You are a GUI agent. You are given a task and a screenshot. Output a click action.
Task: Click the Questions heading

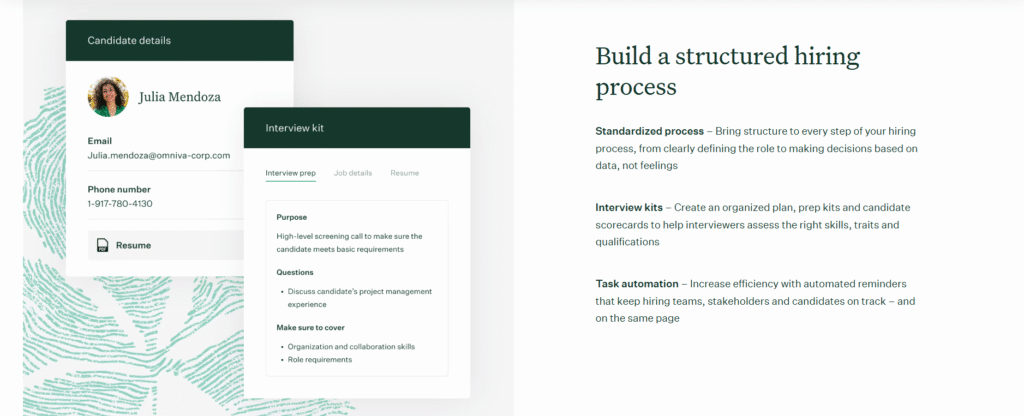pyautogui.click(x=295, y=272)
